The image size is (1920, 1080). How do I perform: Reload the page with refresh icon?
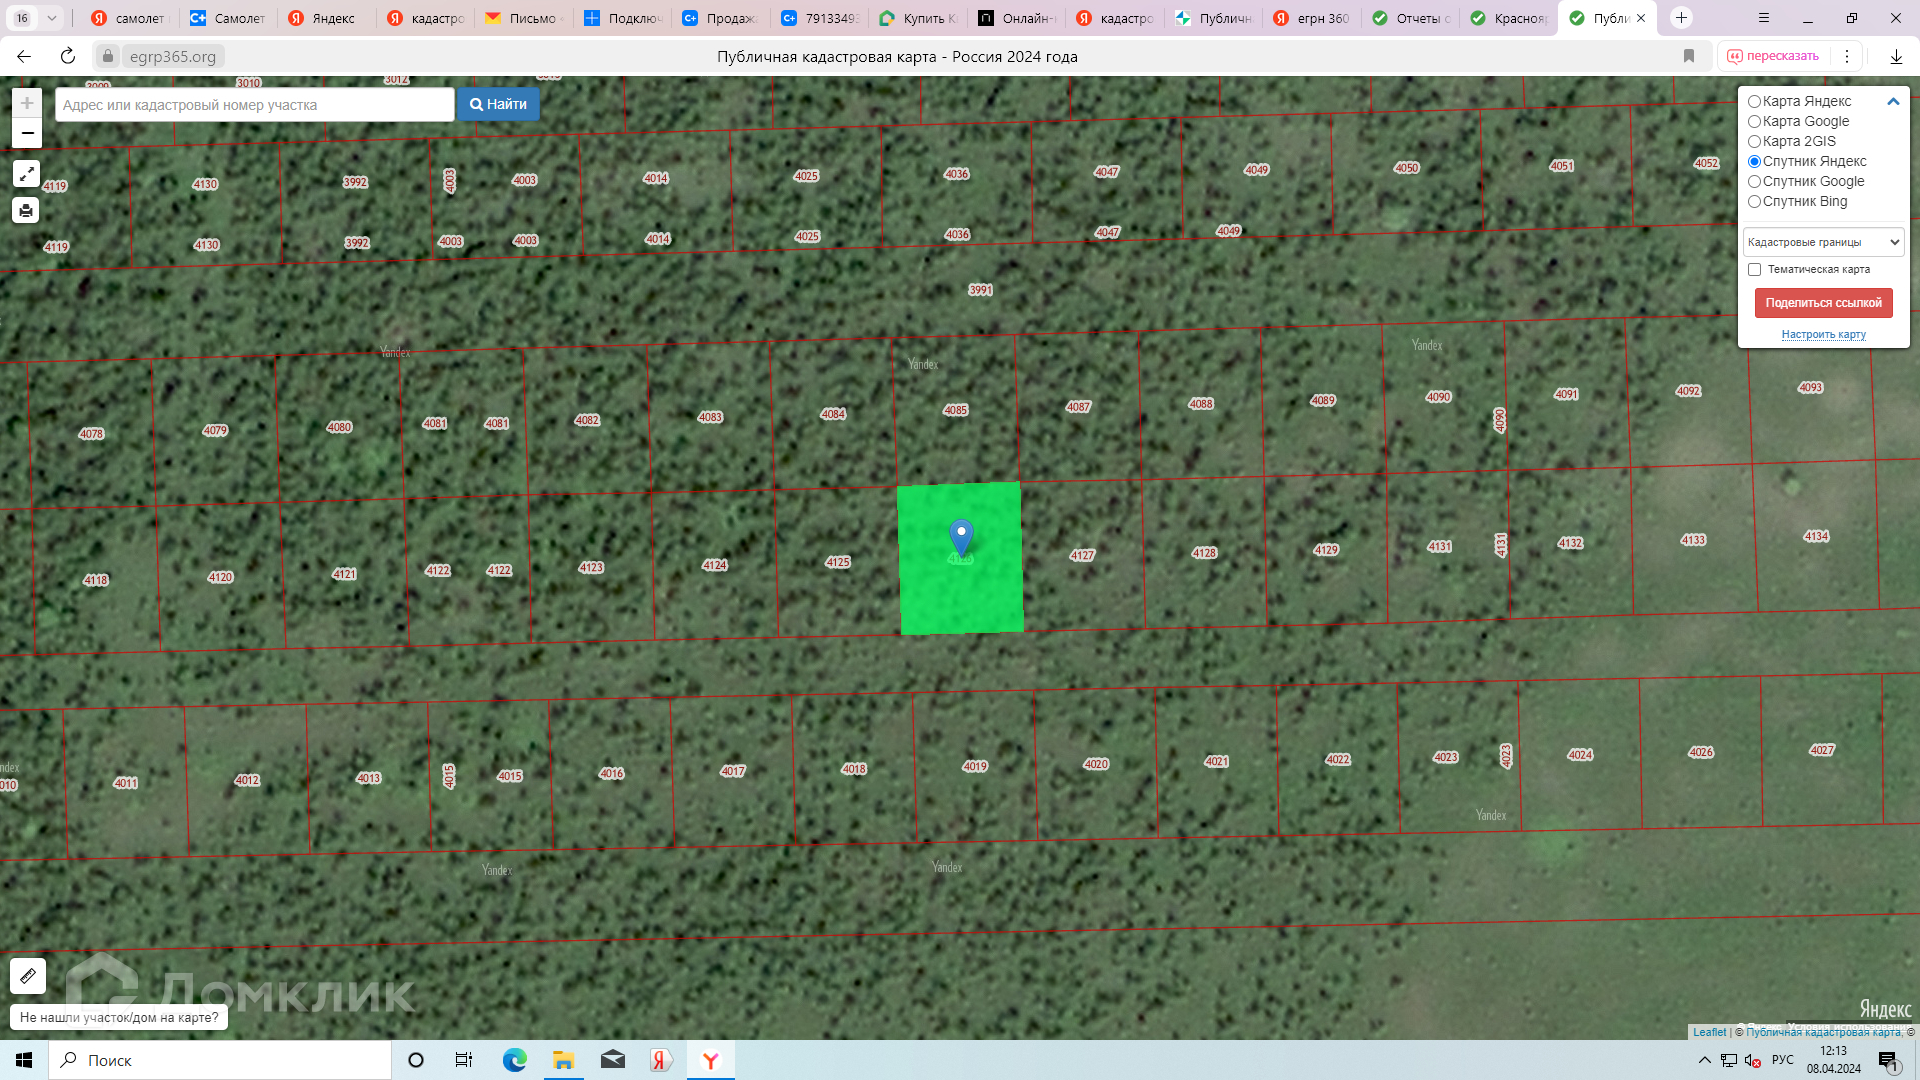(68, 56)
